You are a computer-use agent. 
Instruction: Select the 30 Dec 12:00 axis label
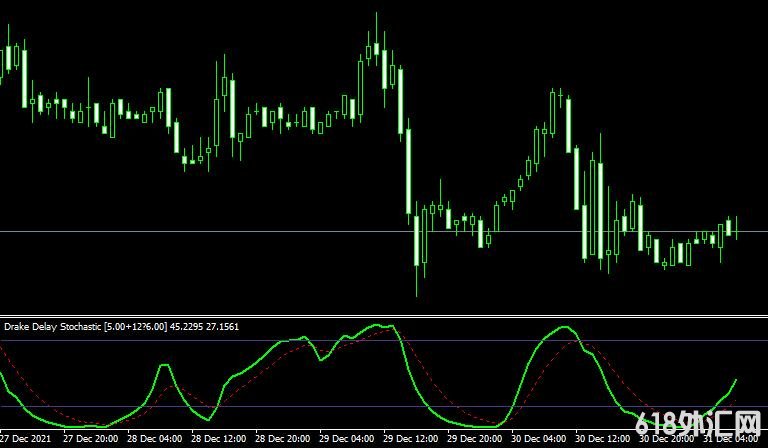coord(603,438)
